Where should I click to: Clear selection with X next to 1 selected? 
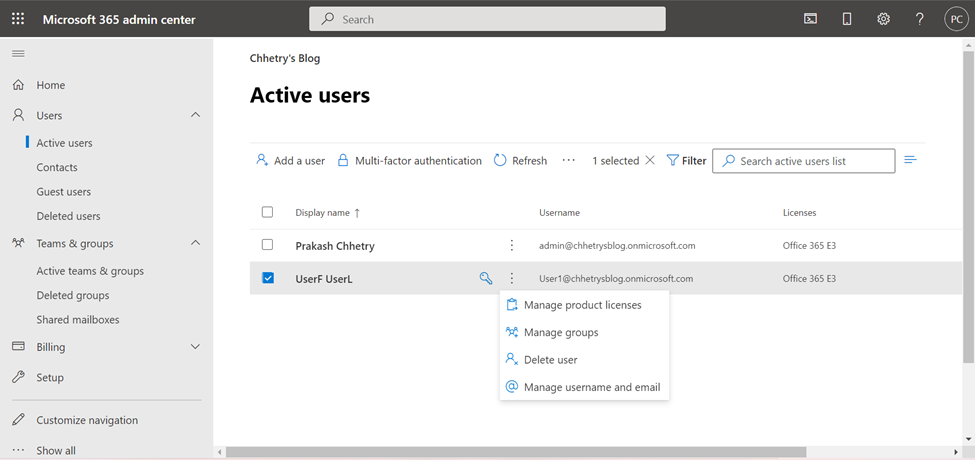click(650, 160)
